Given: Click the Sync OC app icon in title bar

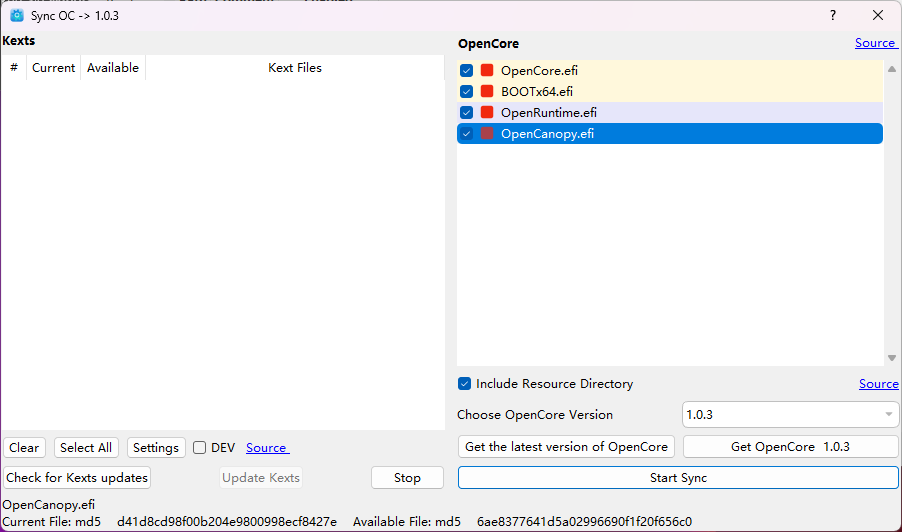Looking at the screenshot, I should (x=17, y=16).
